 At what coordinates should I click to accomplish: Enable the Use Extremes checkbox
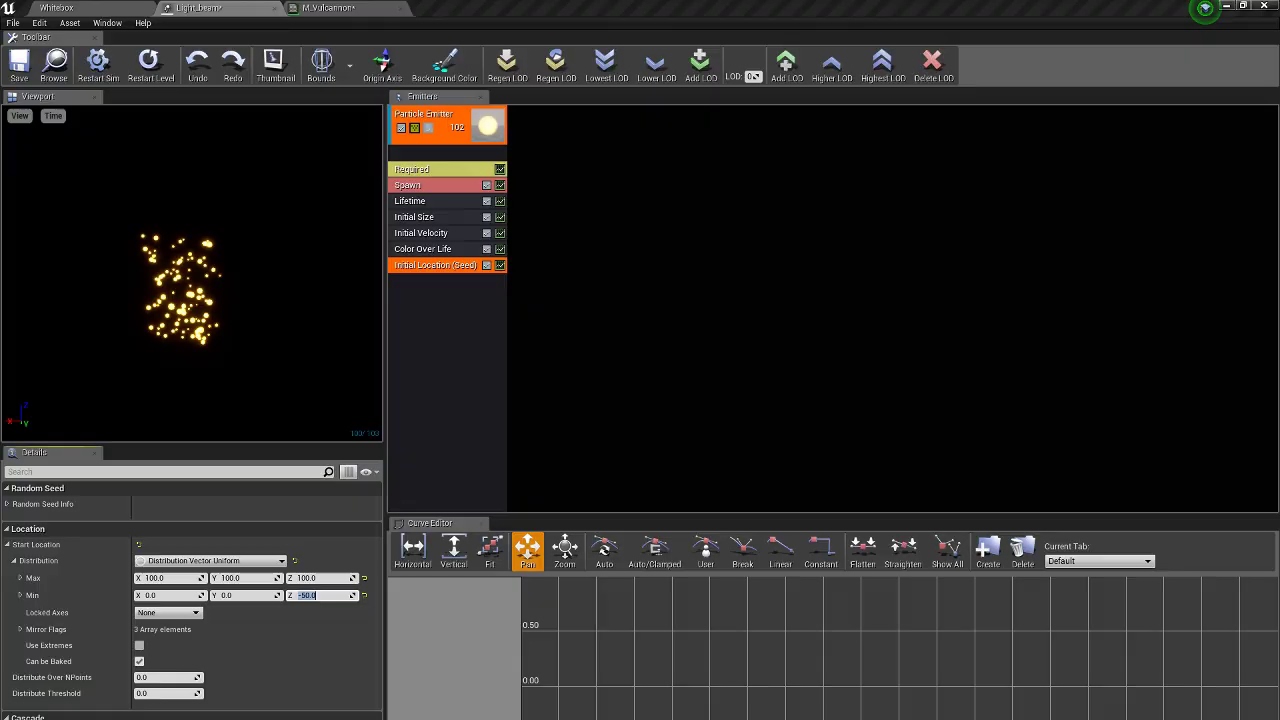pyautogui.click(x=139, y=645)
